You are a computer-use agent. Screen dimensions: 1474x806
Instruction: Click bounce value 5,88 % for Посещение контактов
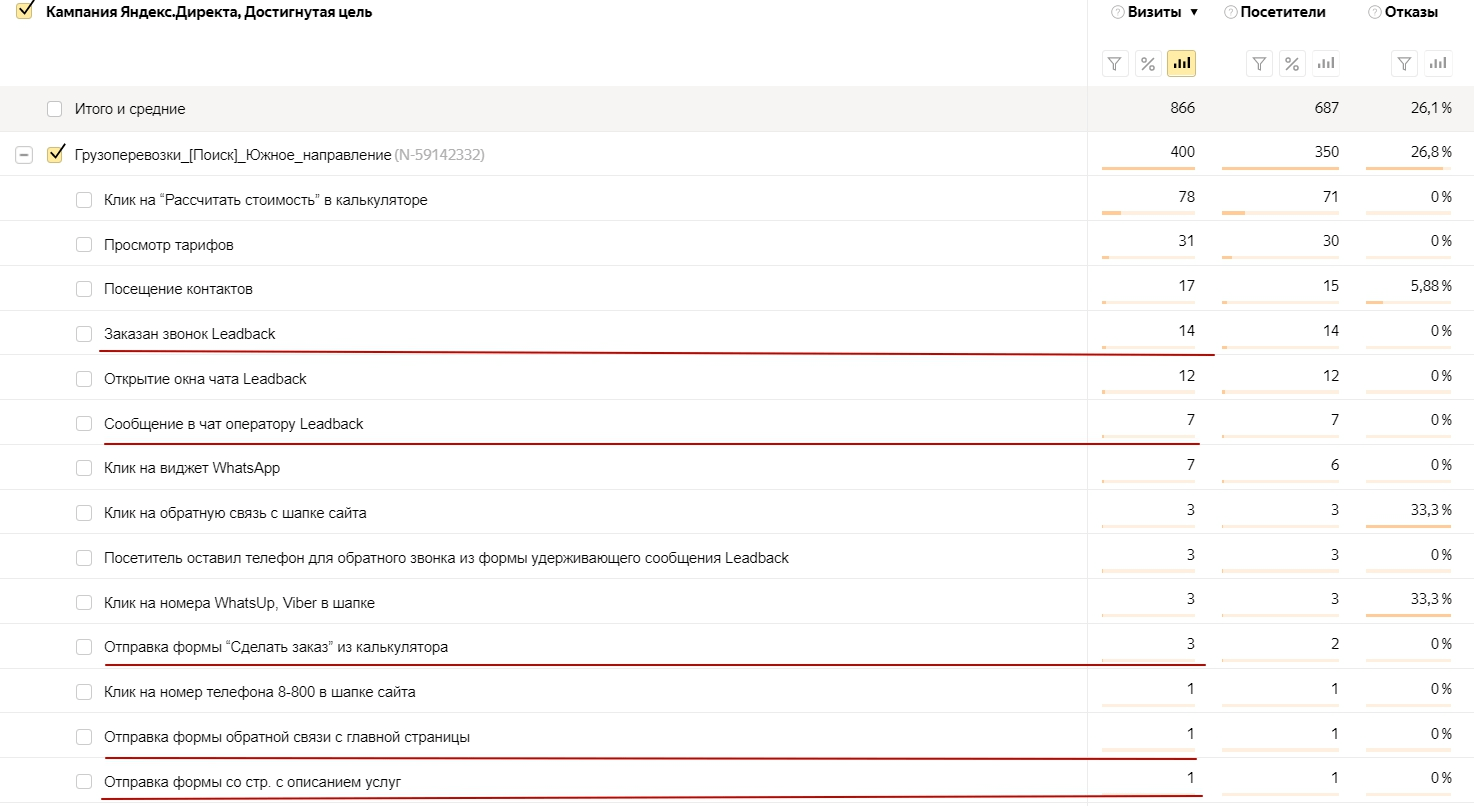click(1431, 286)
